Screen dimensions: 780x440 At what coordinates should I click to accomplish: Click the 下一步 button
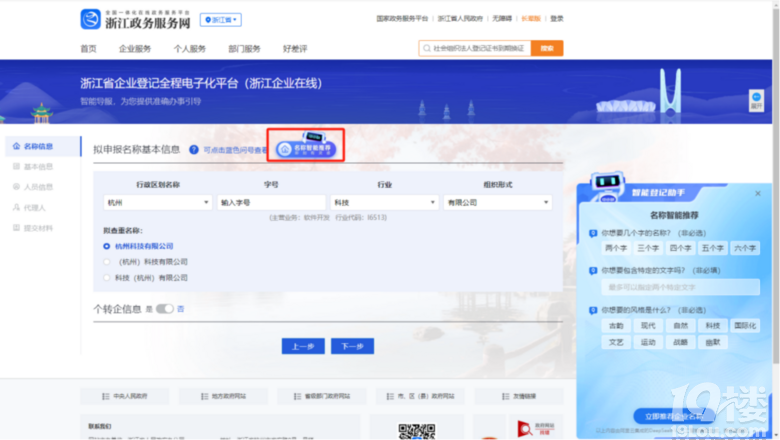pos(352,346)
